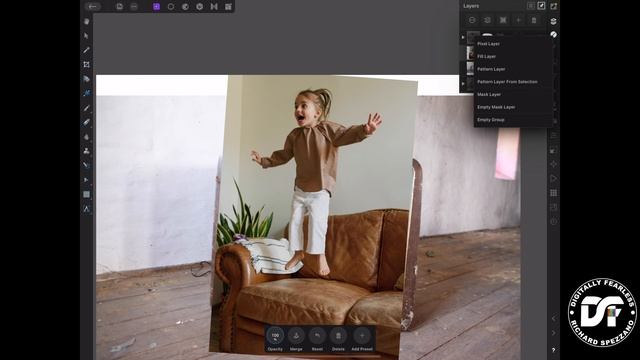Select the Move arrow tool
The width and height of the screenshot is (640, 360).
87,36
